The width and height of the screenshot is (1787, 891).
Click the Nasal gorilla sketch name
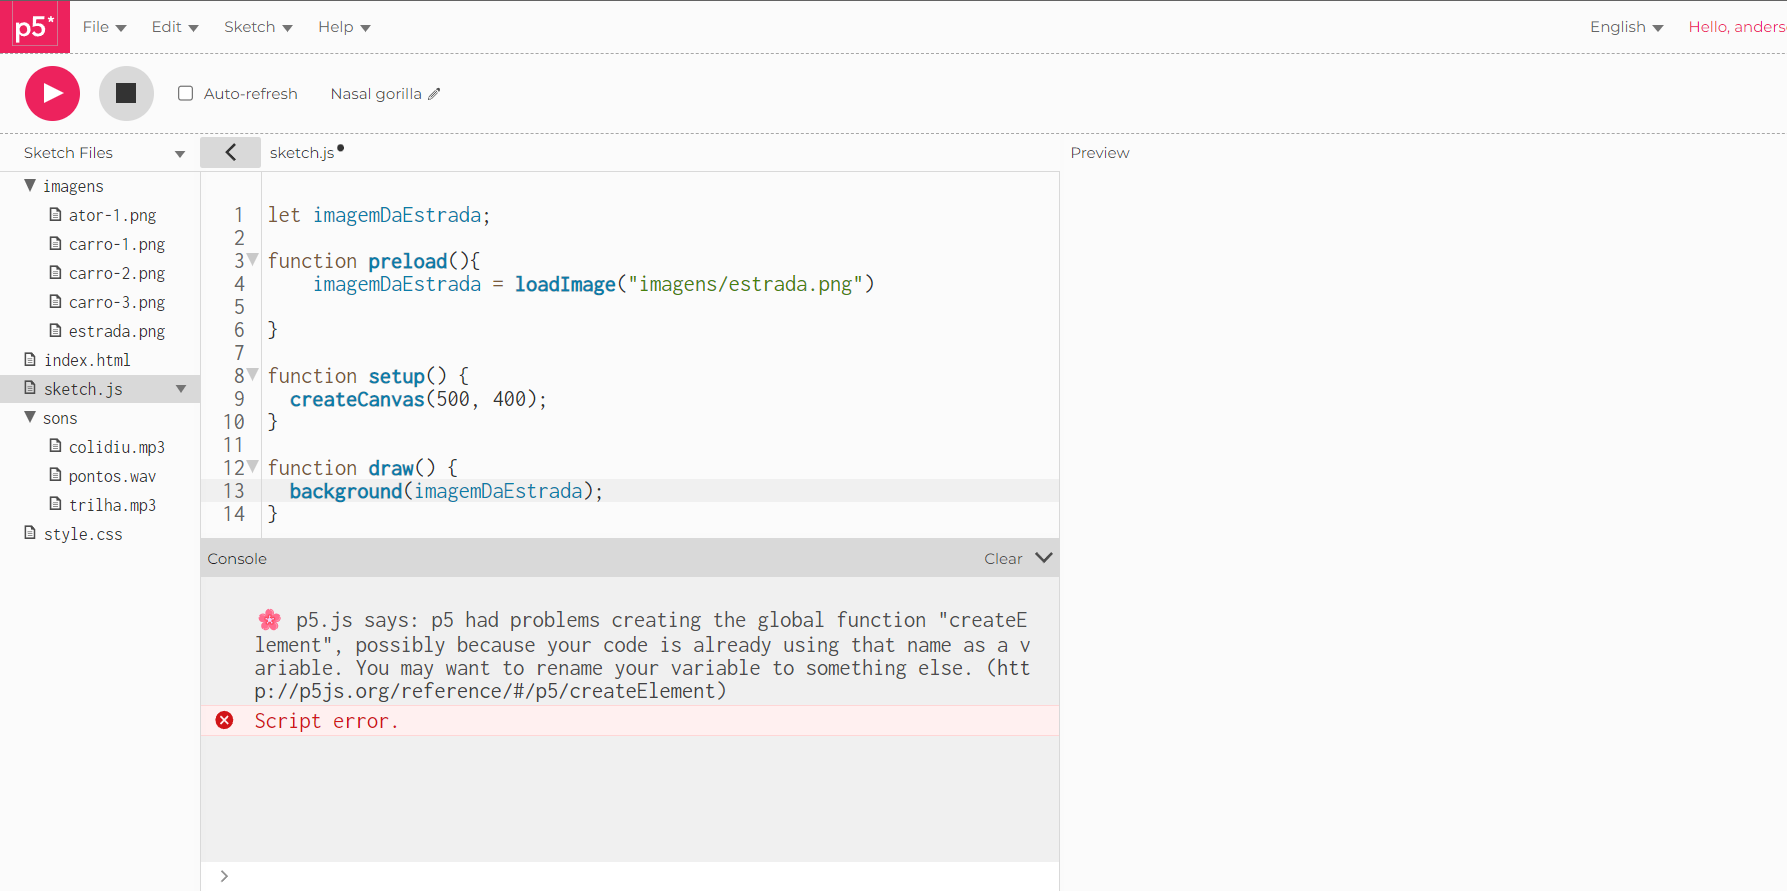click(376, 94)
